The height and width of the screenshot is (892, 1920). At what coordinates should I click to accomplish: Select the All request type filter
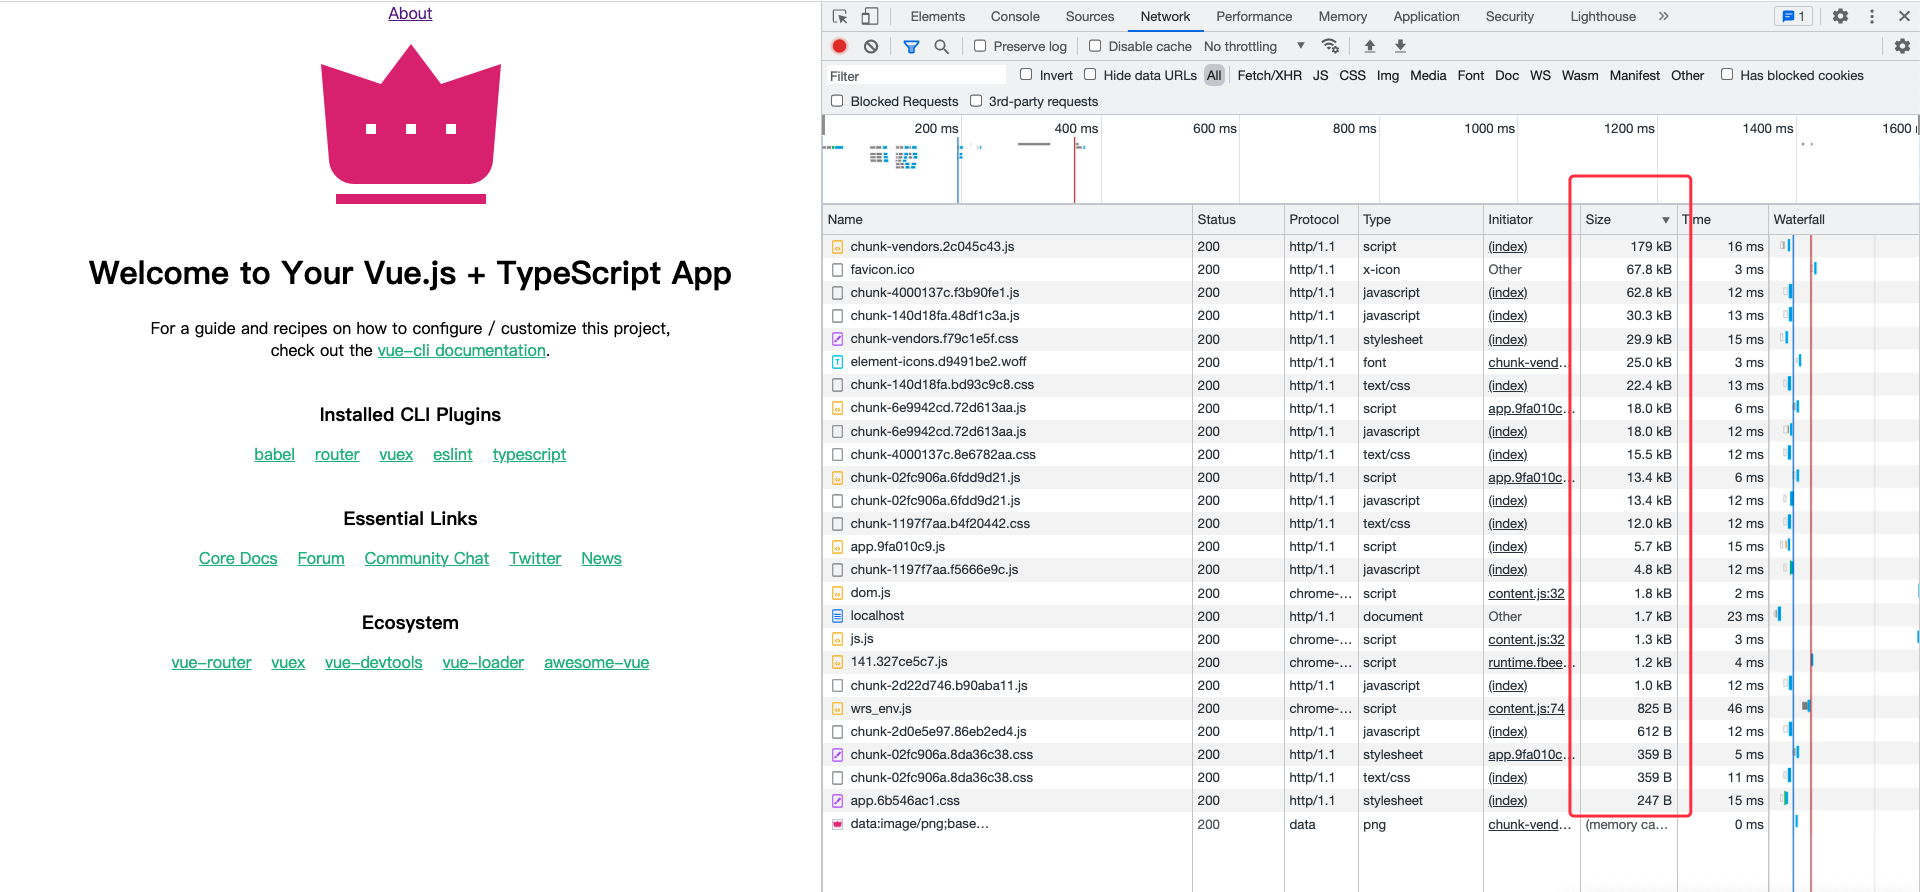click(x=1214, y=75)
